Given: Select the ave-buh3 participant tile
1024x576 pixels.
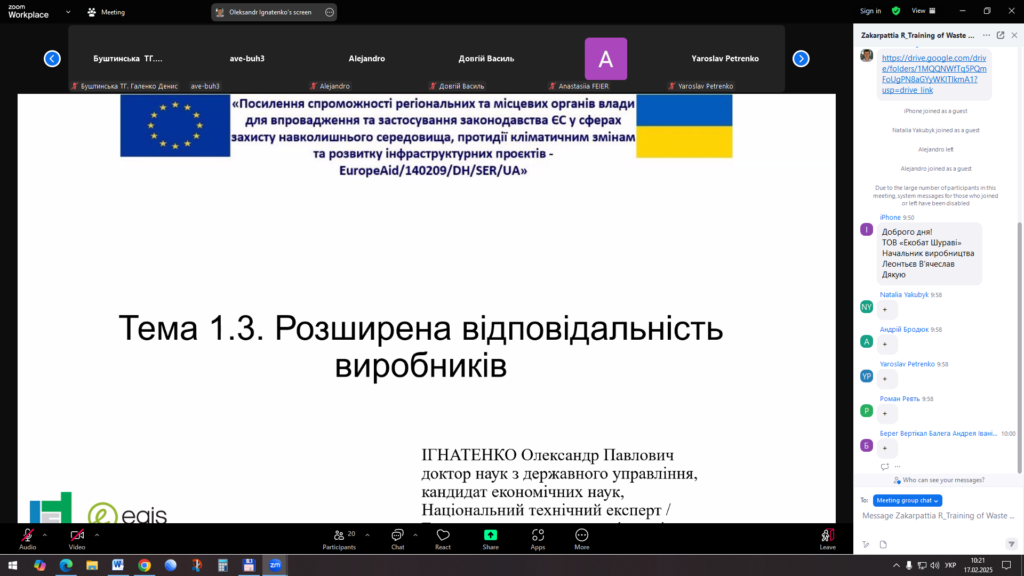Looking at the screenshot, I should [x=247, y=59].
